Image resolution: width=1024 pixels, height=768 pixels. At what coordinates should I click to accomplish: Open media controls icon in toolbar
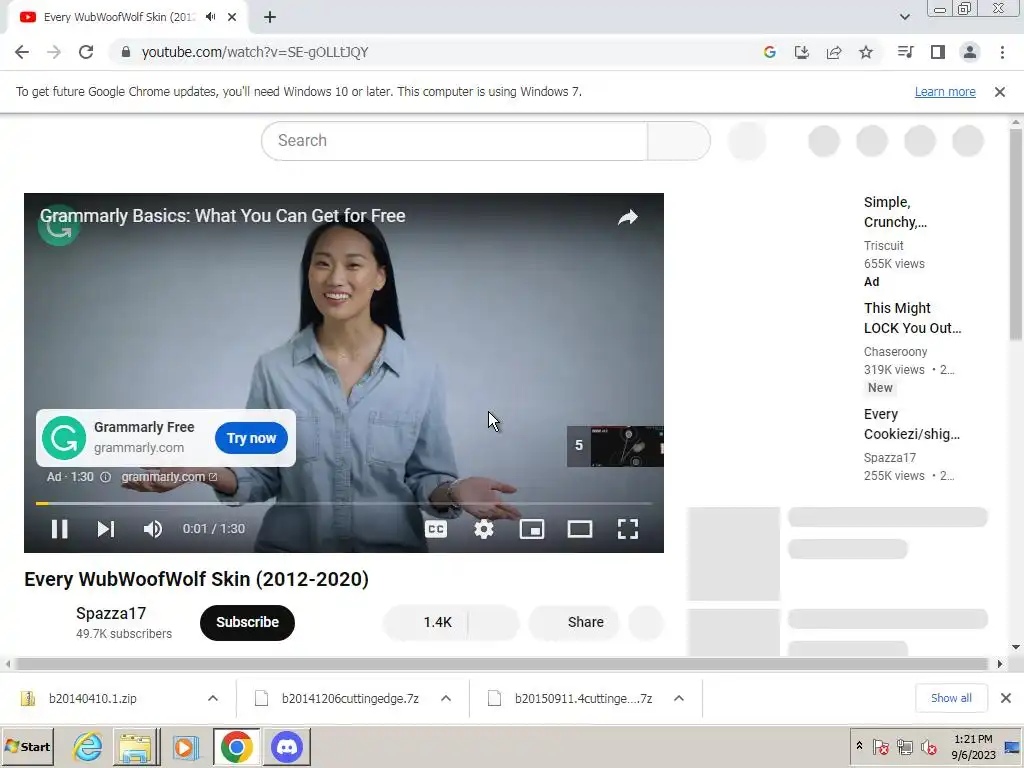[905, 52]
